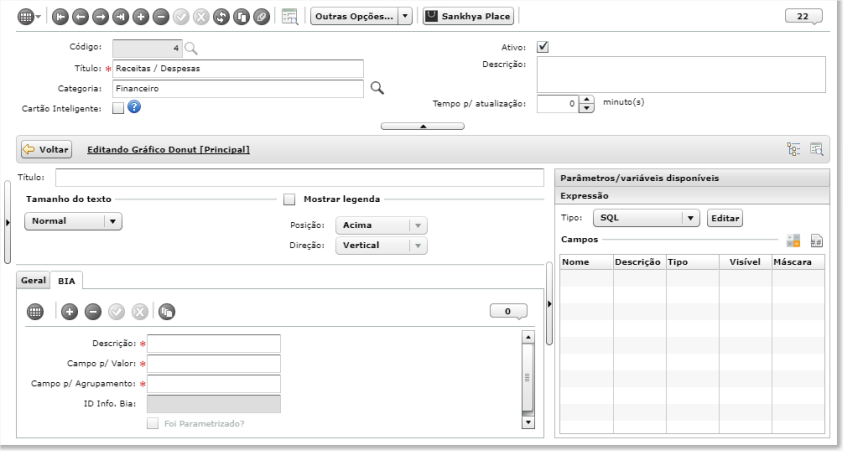Open Tamanho do texto Normal dropdown
Viewport: 843px width, 451px height.
point(73,221)
